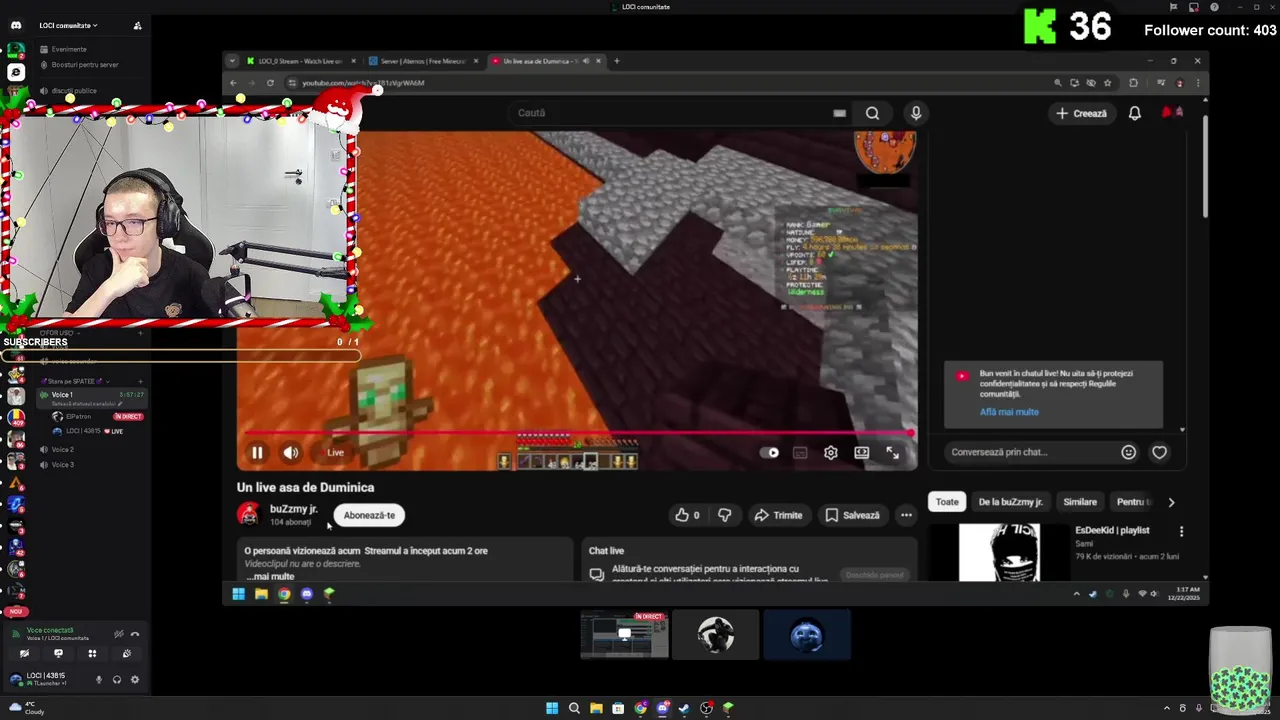Expand description with ...mai multe
The image size is (1280, 720).
coord(270,576)
